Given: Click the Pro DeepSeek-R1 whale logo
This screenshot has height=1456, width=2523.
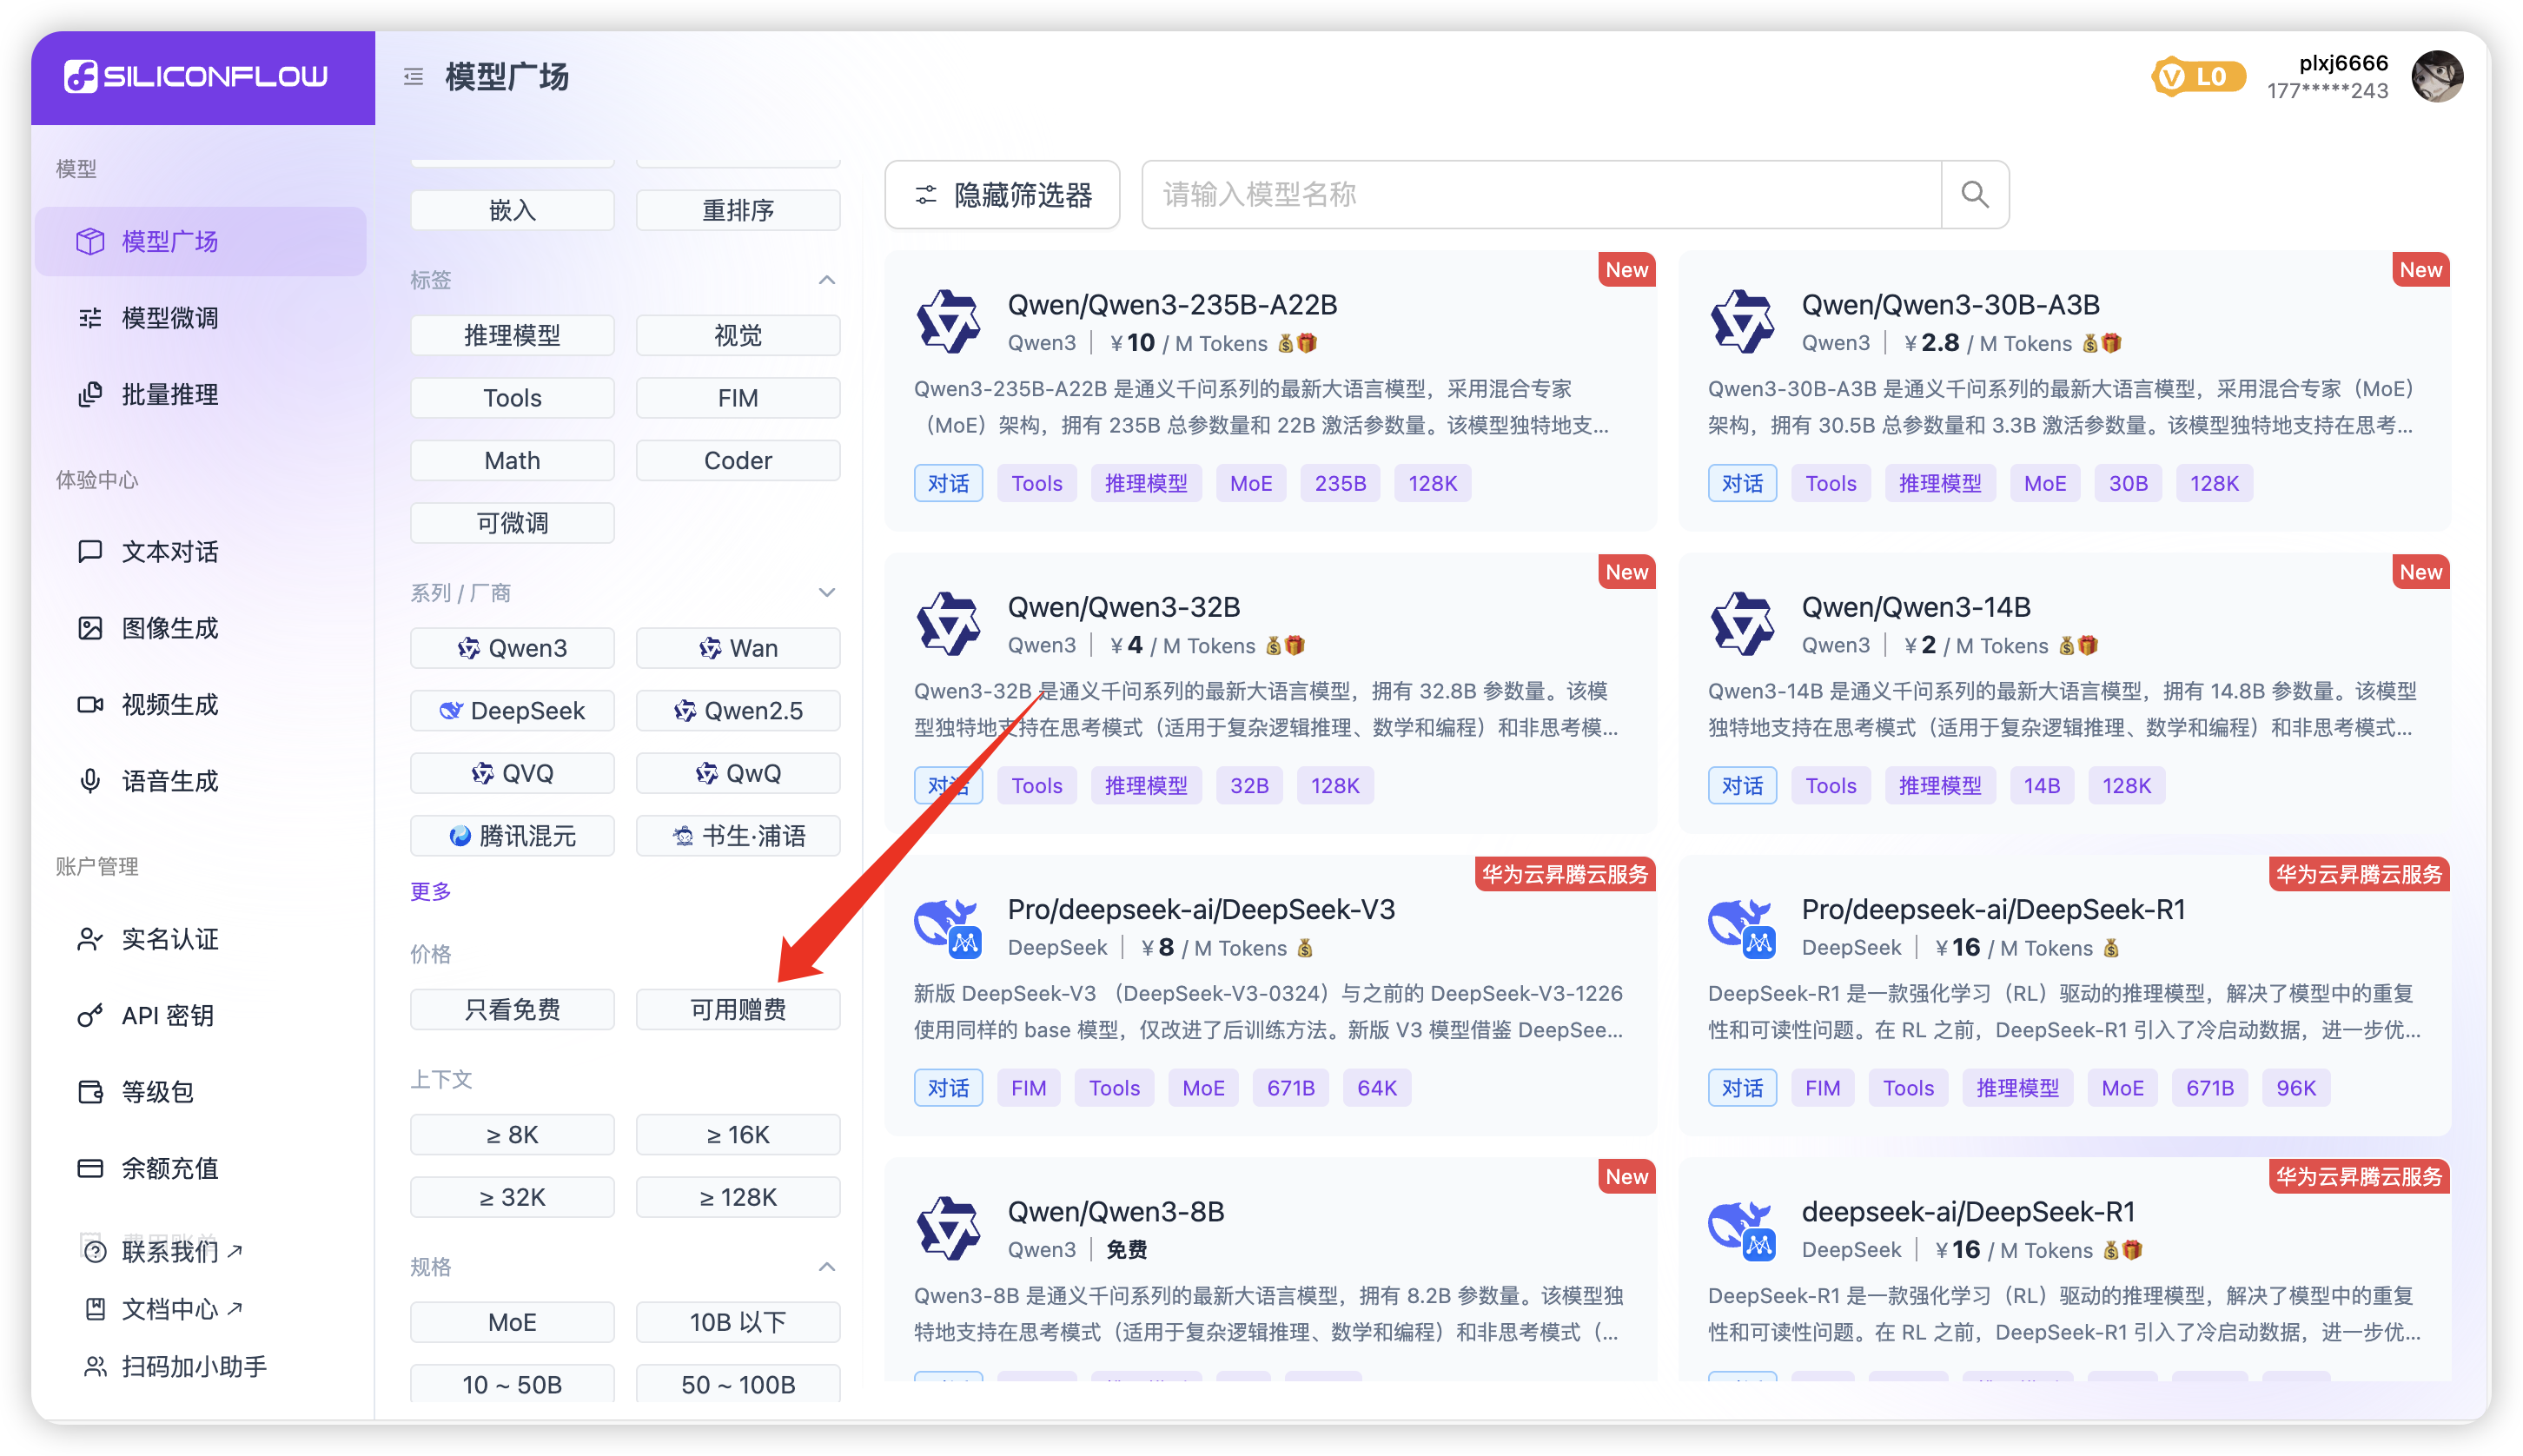Looking at the screenshot, I should click(x=1742, y=927).
